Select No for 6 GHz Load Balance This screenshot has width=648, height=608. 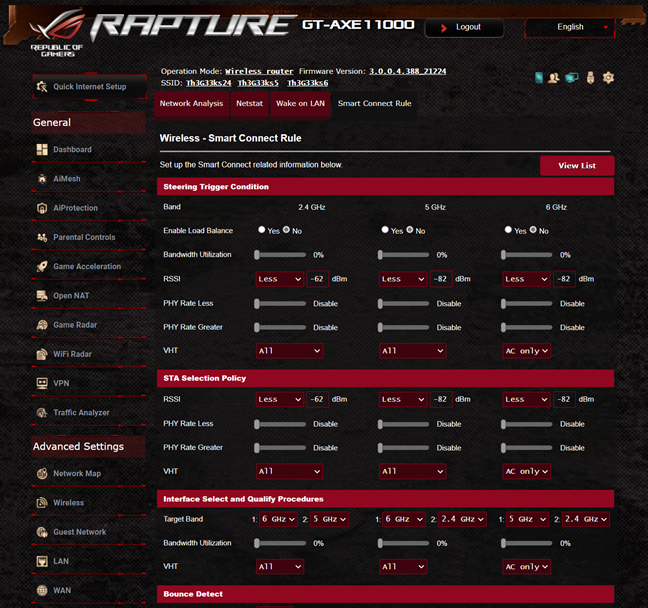(533, 229)
